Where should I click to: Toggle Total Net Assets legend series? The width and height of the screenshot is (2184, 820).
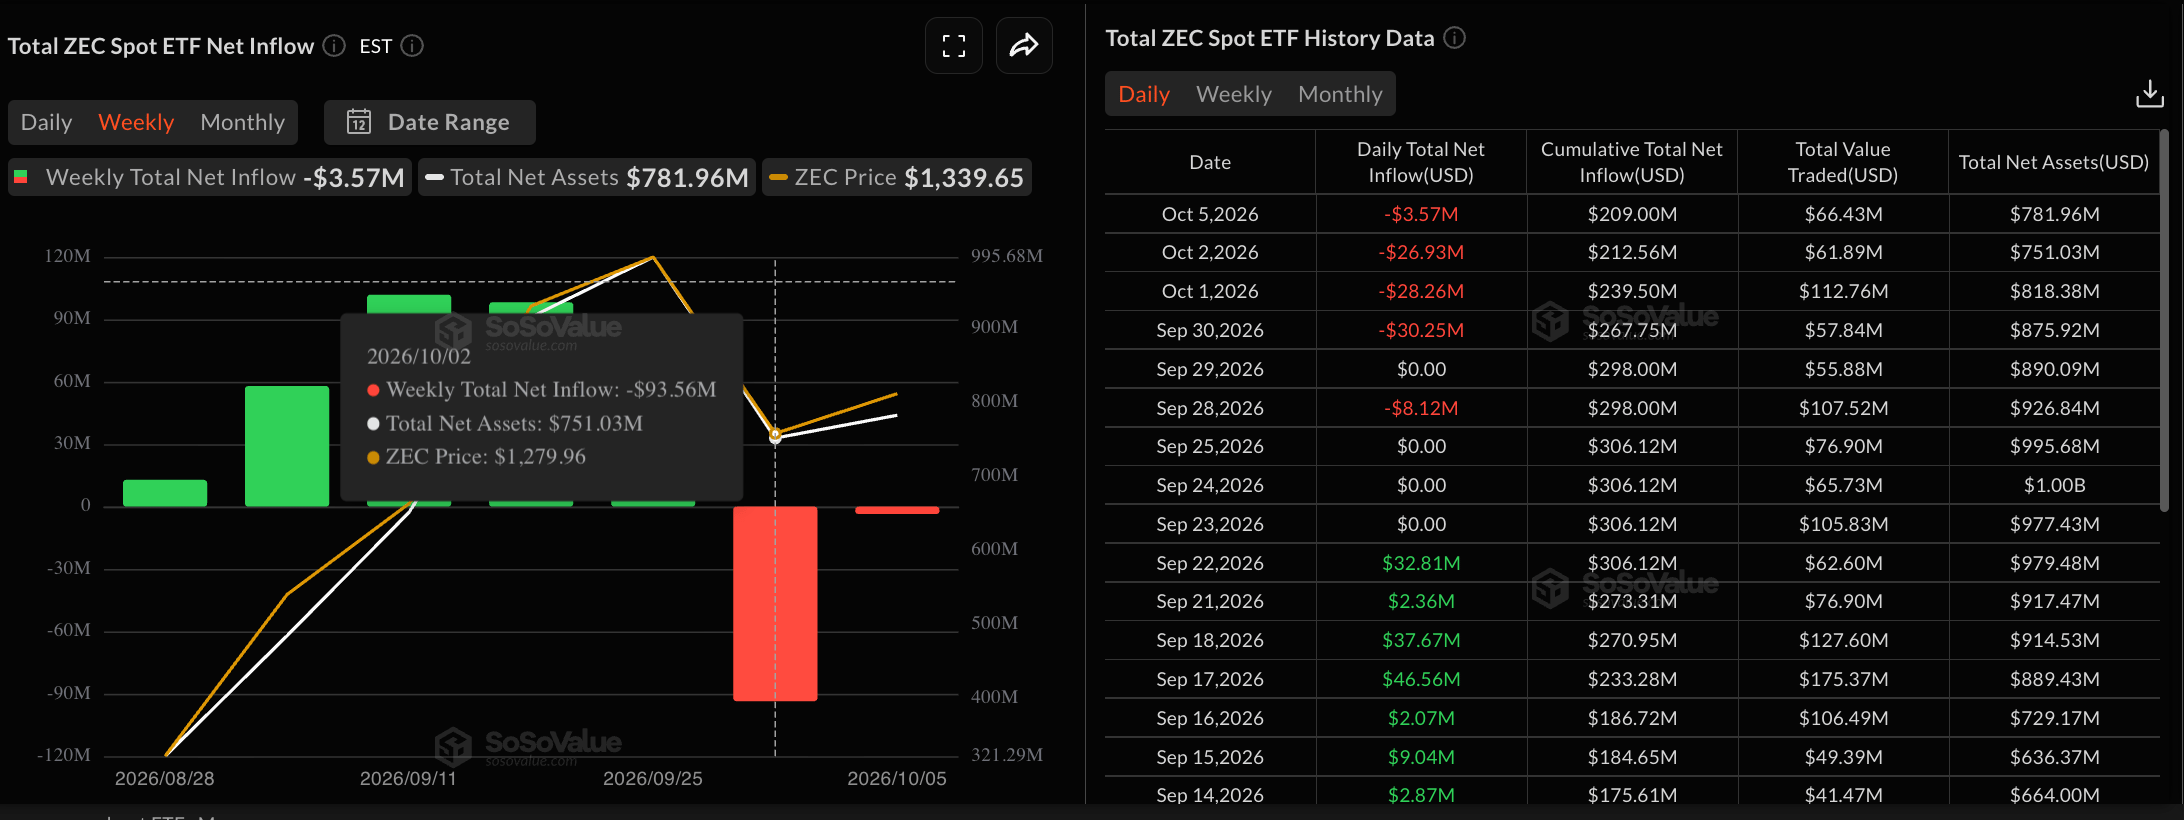tap(587, 178)
